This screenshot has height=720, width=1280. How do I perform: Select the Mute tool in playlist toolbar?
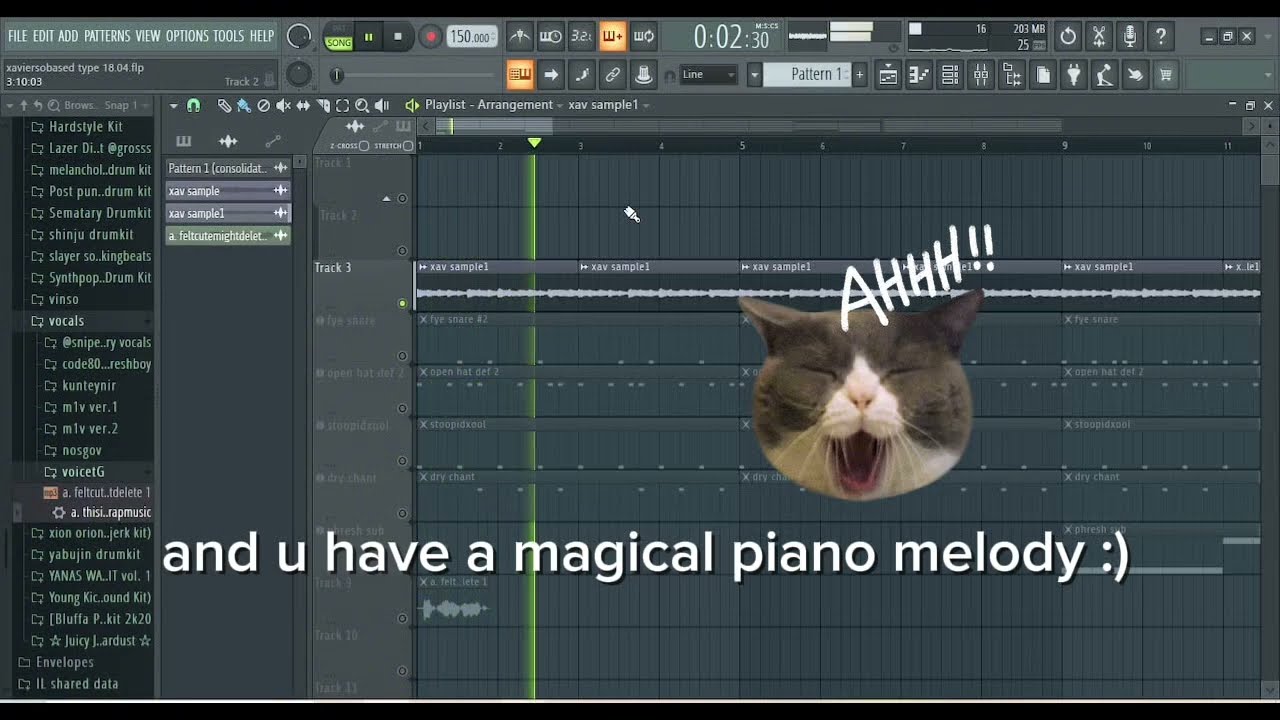pyautogui.click(x=283, y=105)
